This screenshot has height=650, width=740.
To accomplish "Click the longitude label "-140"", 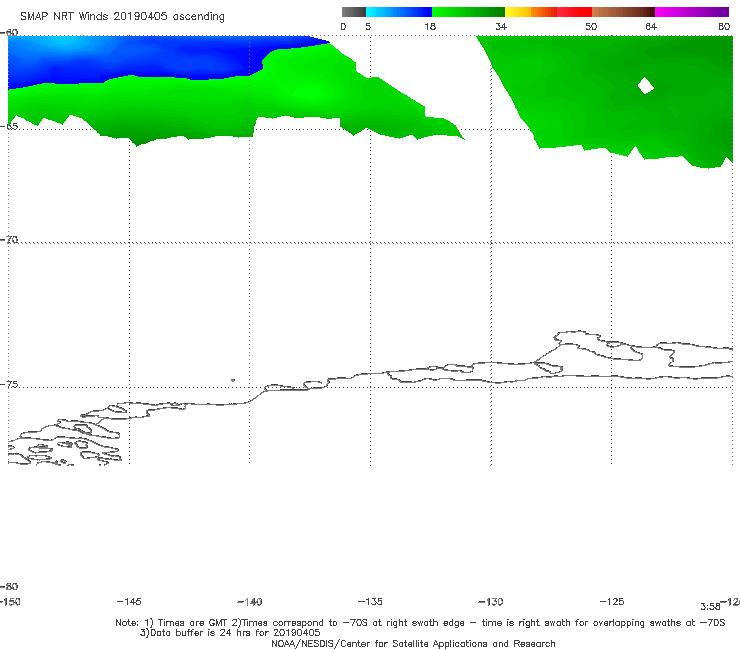I will (x=250, y=602).
